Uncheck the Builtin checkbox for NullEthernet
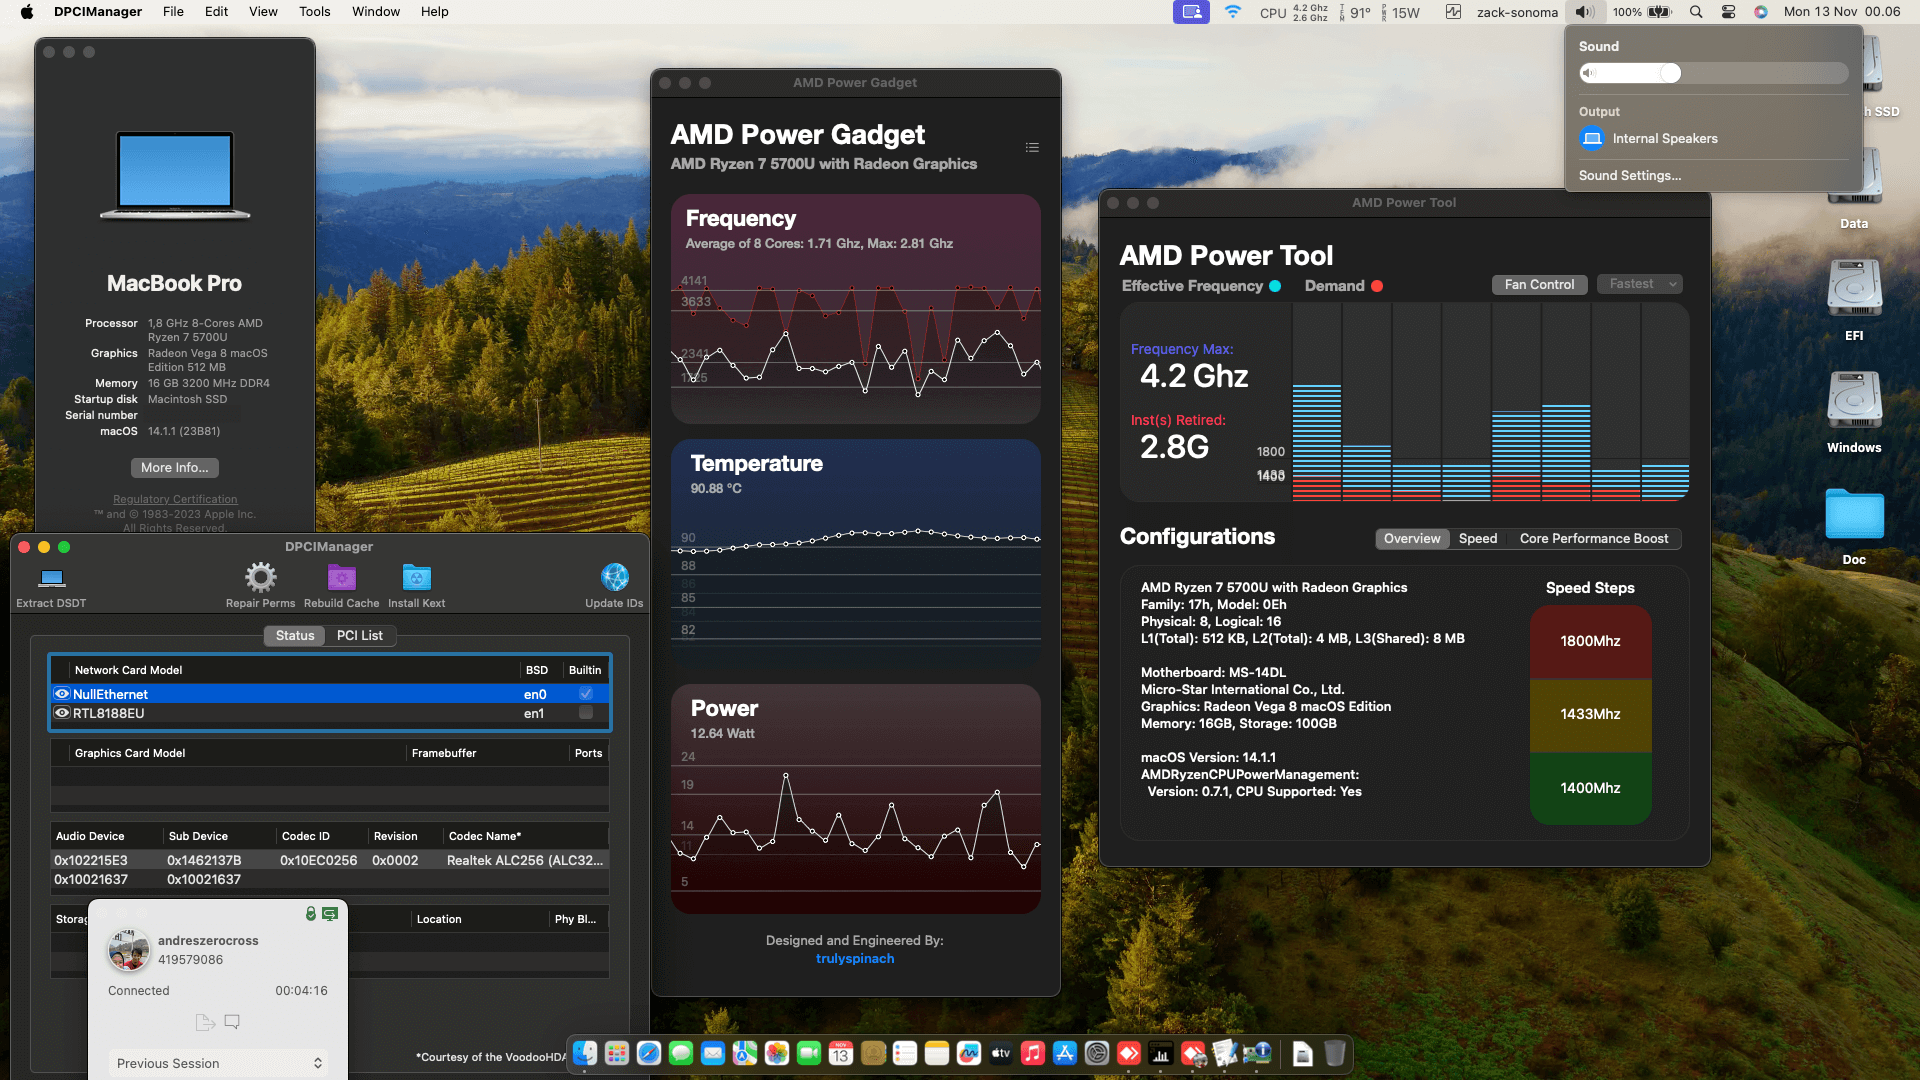Screen dimensions: 1920x1080 586,693
